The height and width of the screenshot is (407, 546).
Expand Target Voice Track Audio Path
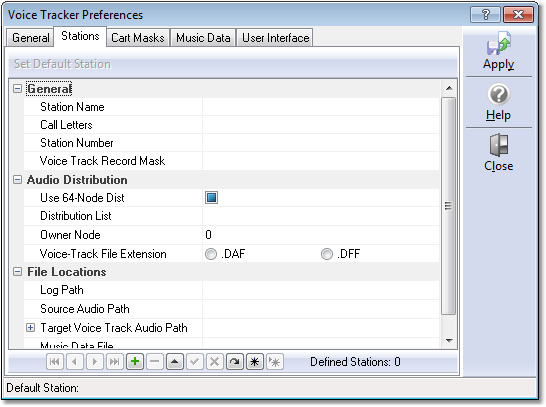(x=31, y=328)
